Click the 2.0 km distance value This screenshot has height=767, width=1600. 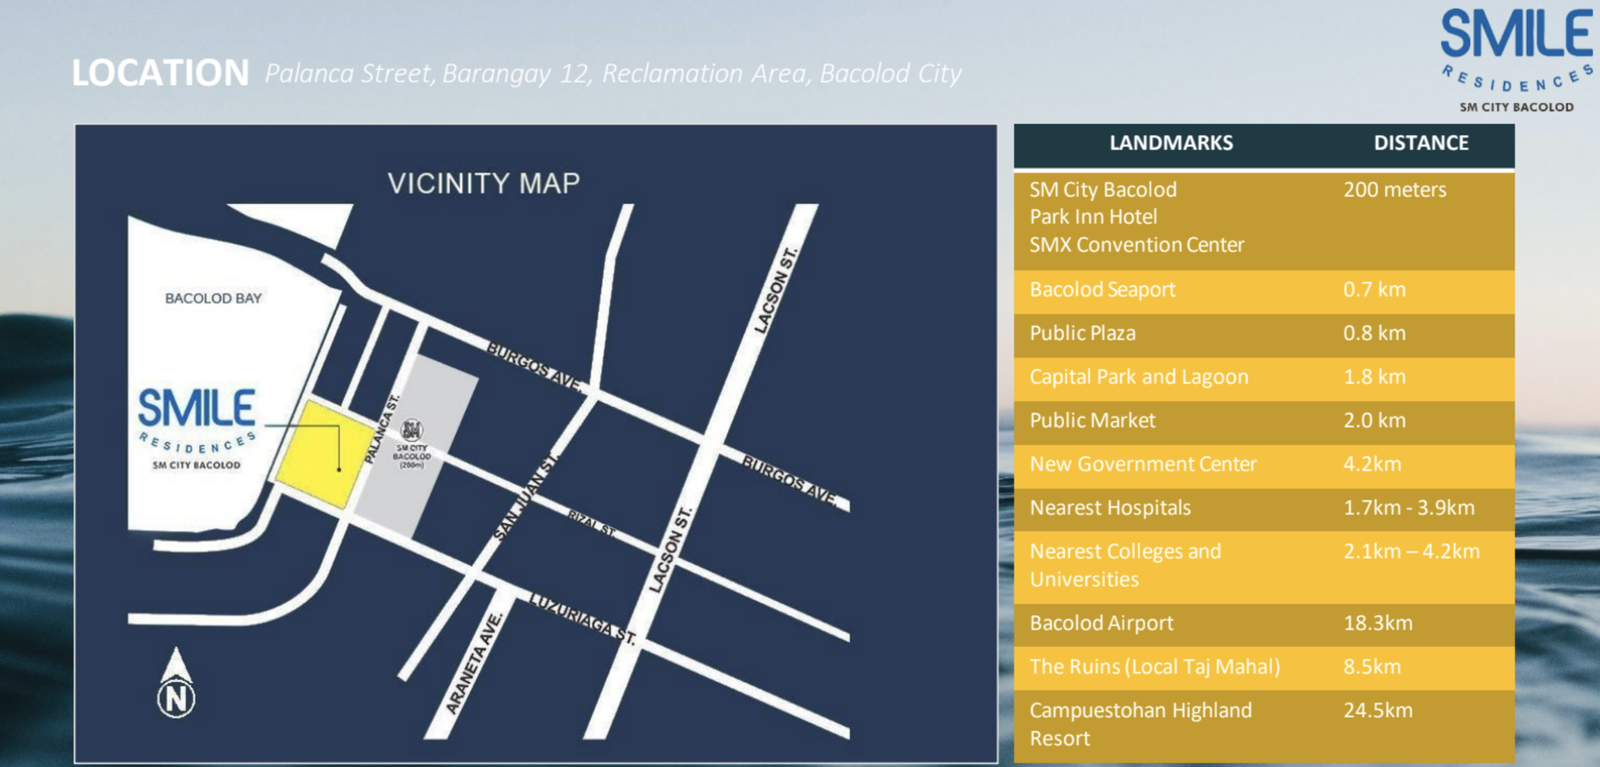pyautogui.click(x=1374, y=421)
